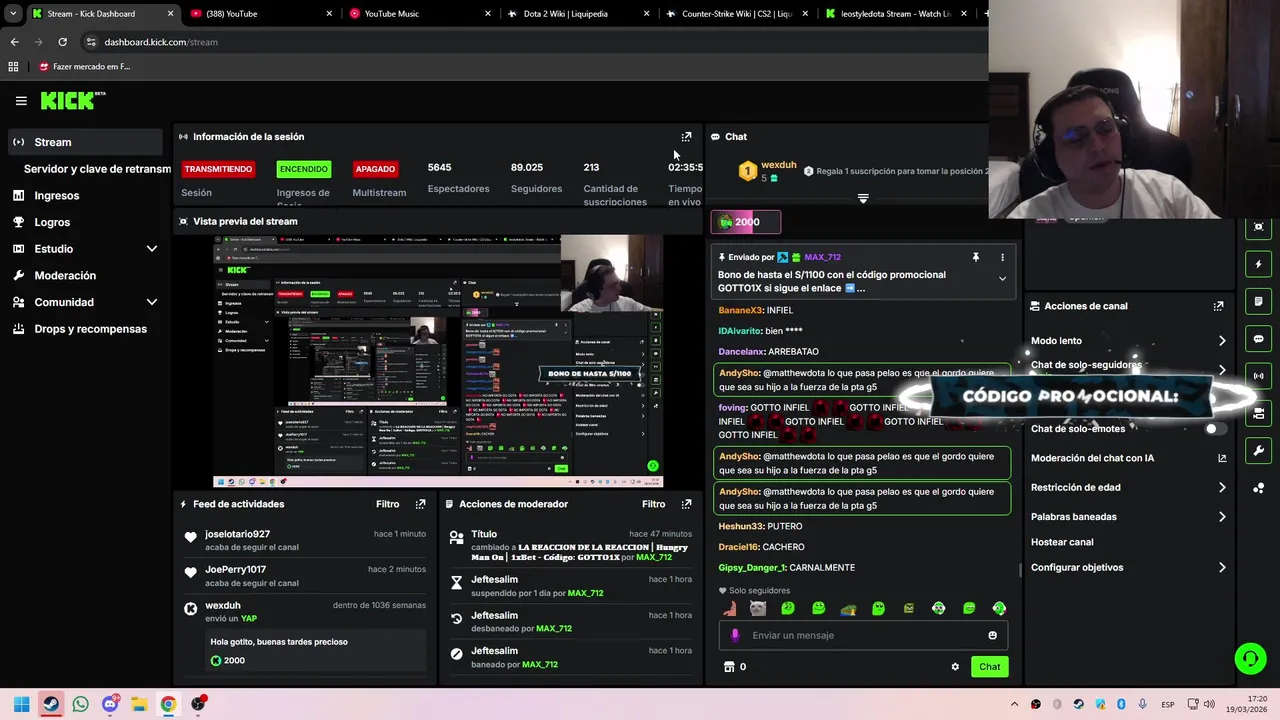Open the browser apps grid icon
This screenshot has height=720, width=1280.
click(13, 67)
